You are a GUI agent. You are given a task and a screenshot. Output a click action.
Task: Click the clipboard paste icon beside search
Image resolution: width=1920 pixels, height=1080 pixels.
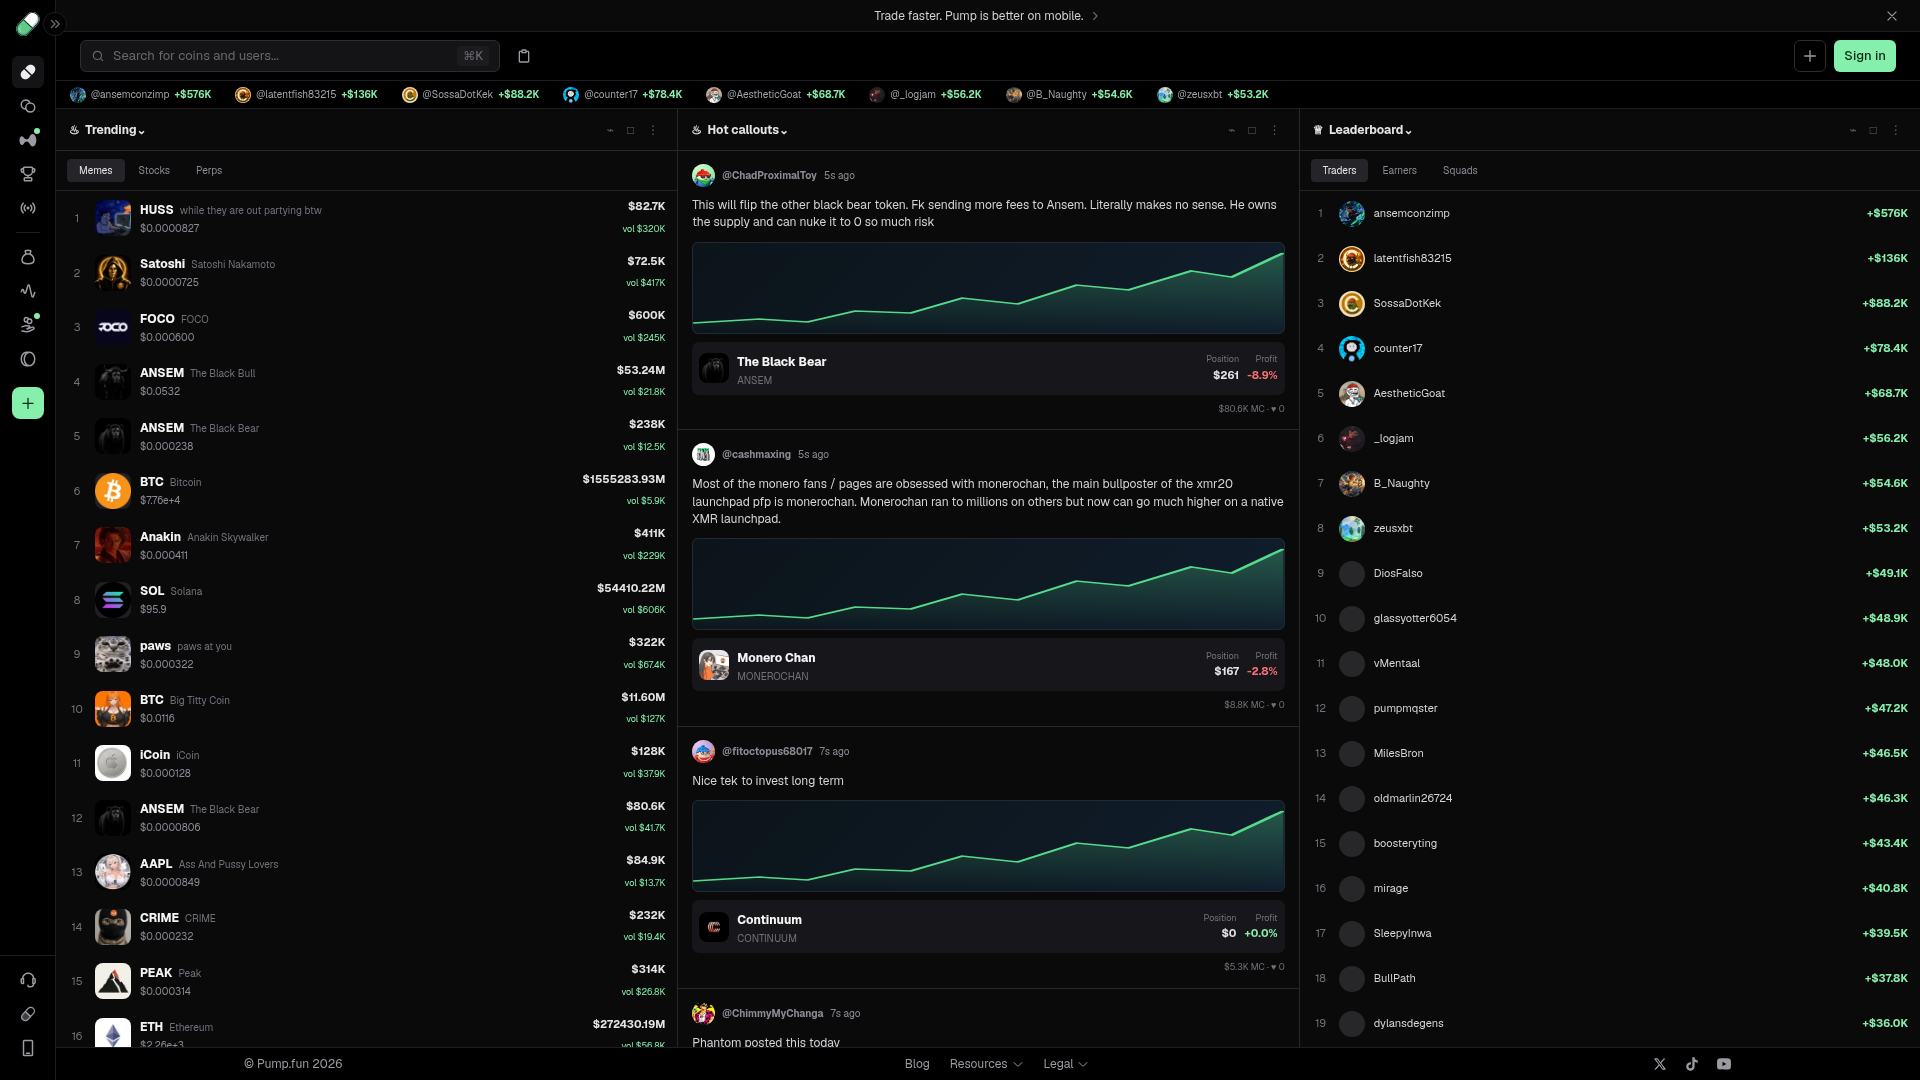click(524, 56)
